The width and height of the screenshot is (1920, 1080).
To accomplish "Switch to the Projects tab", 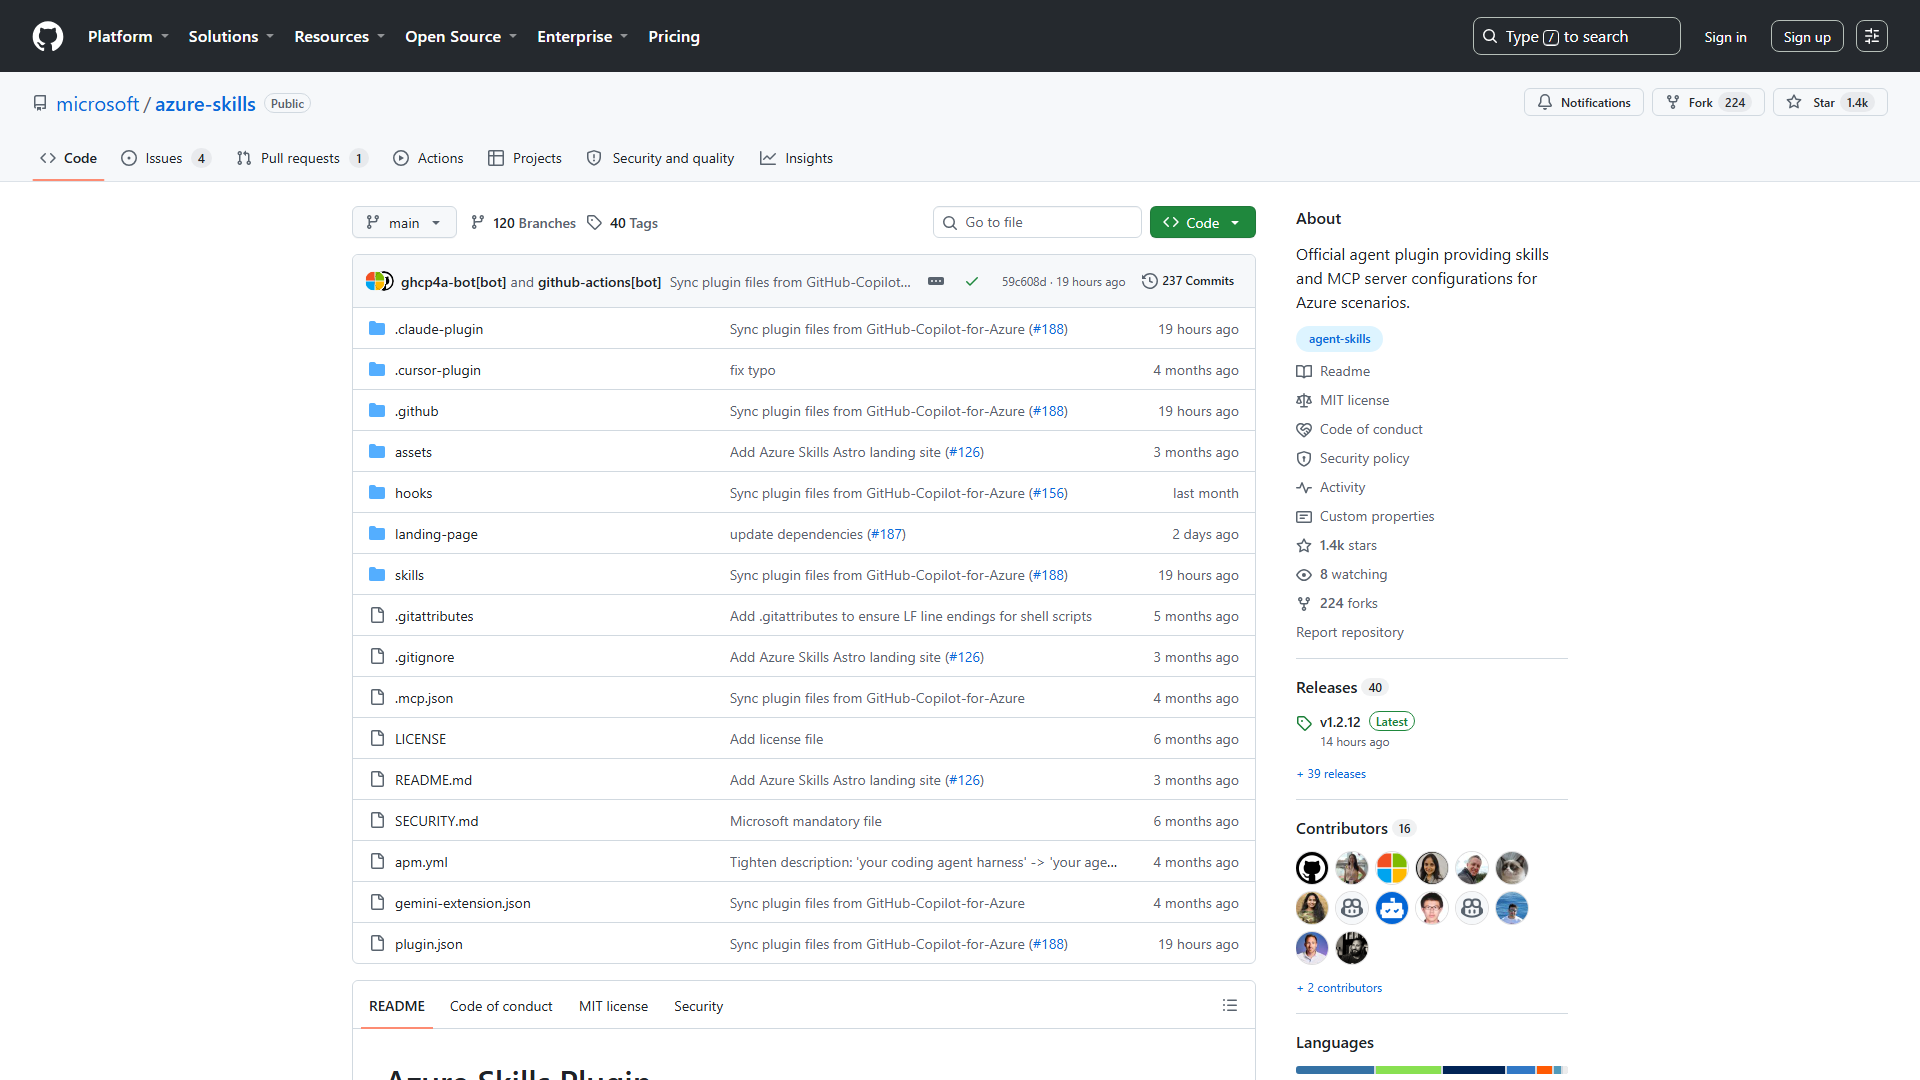I will click(x=525, y=158).
